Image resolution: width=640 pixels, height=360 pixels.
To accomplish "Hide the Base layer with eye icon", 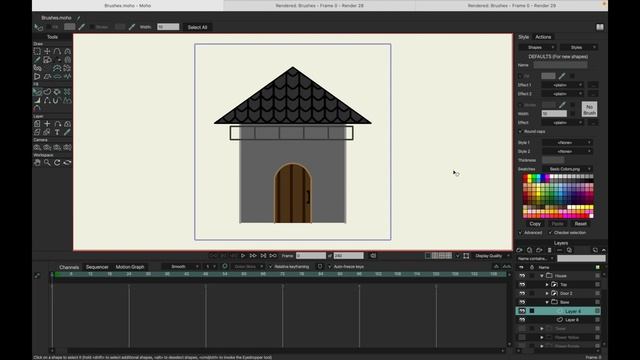I will tap(522, 302).
